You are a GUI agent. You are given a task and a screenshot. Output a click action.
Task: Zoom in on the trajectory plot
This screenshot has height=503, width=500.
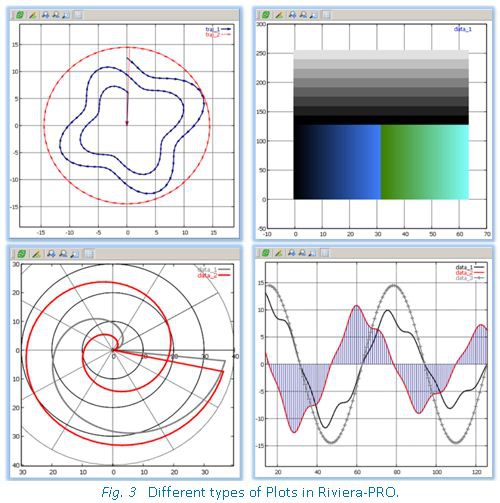(45, 15)
